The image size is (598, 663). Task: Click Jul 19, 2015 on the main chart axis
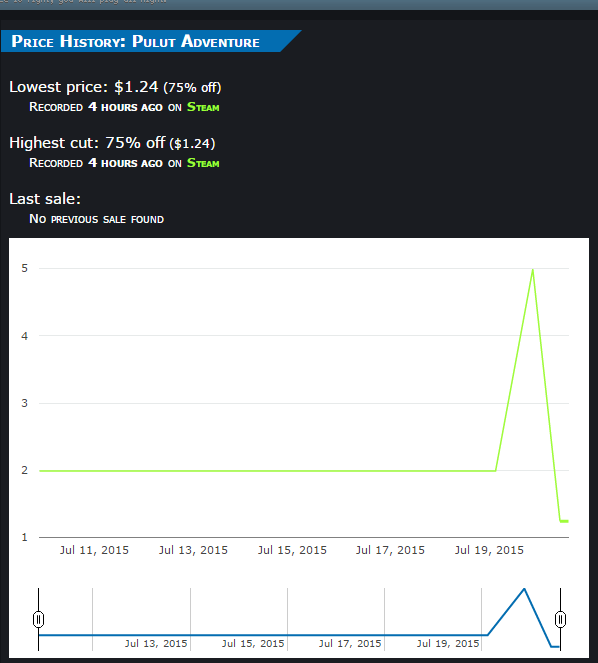click(489, 550)
